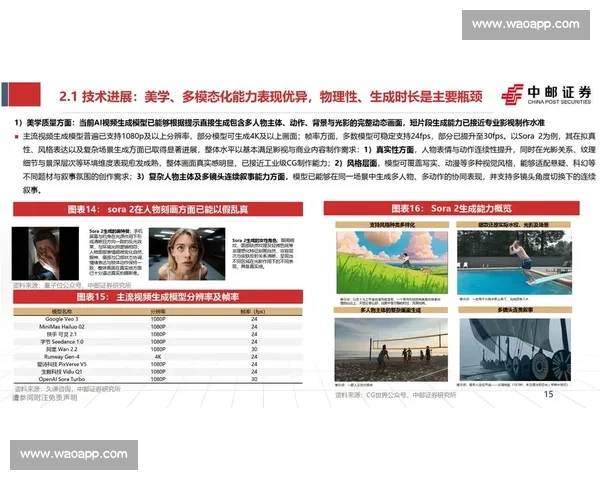This screenshot has height=480, width=600.
Task: Select the 'OpenAI Sora Turbo' cell
Action: click(62, 379)
